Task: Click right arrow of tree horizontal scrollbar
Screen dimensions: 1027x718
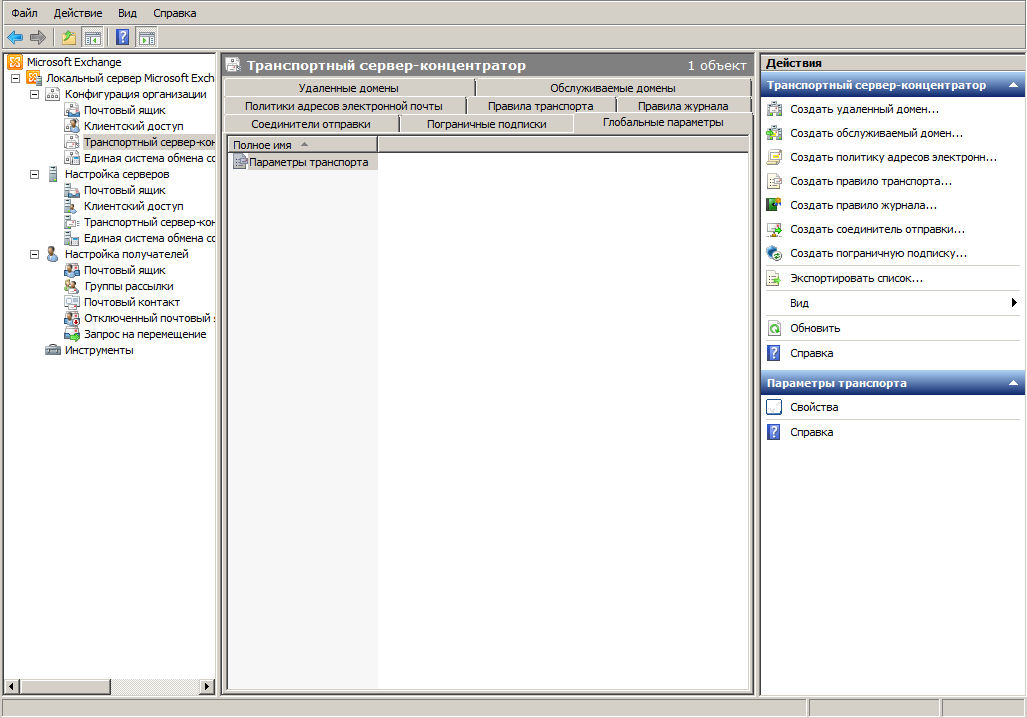Action: 207,687
